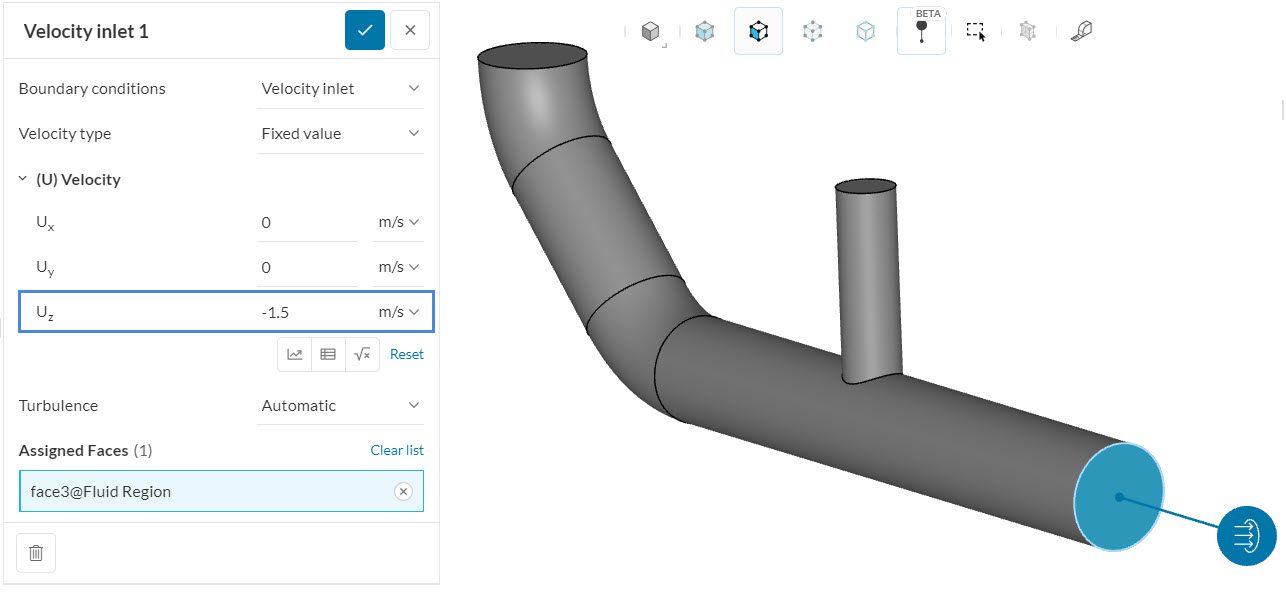
Task: Change the Turbulence dropdown from Automatic
Action: (x=340, y=405)
